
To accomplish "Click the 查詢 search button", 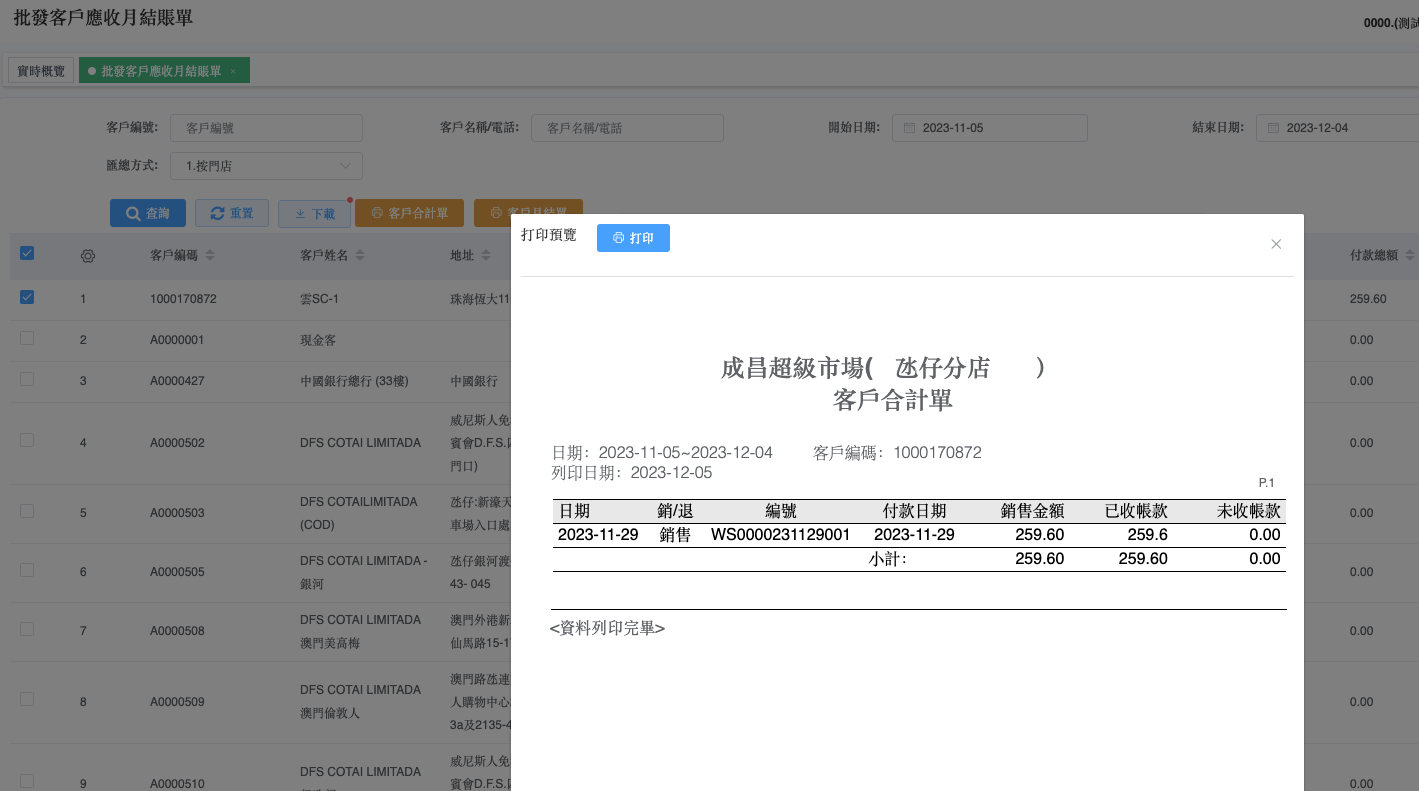I will coord(148,213).
